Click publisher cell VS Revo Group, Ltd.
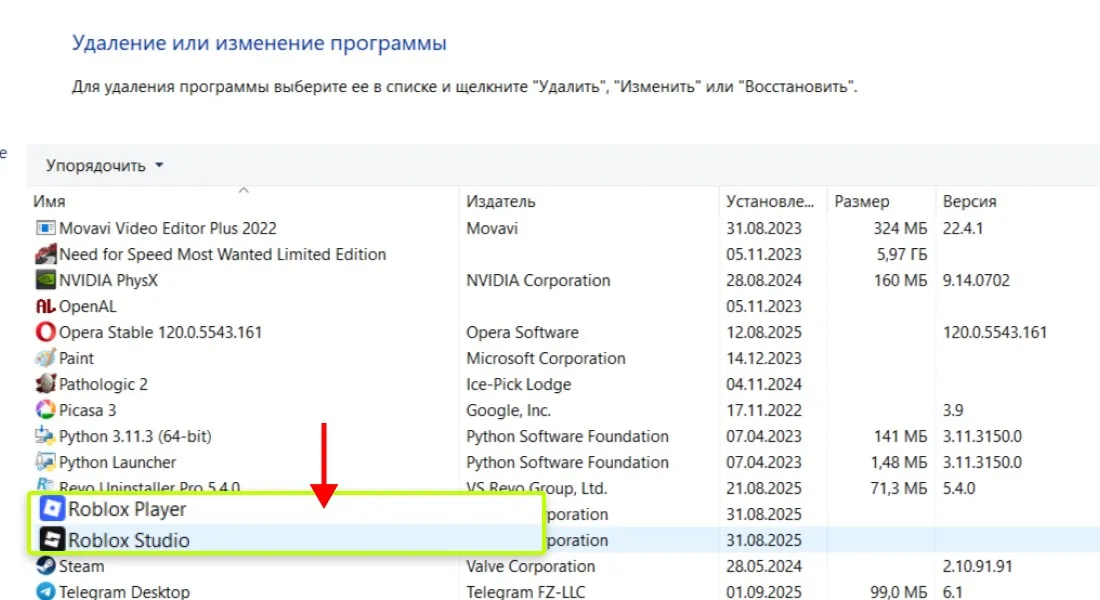 (x=537, y=488)
